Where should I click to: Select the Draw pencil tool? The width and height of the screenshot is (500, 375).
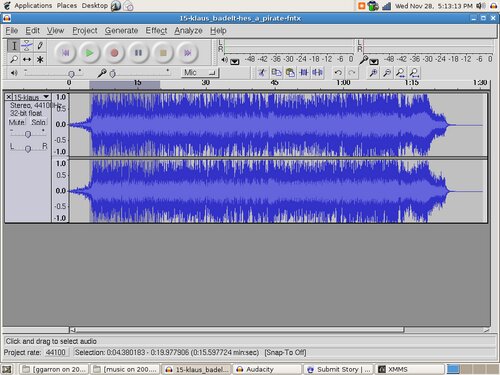coord(40,46)
